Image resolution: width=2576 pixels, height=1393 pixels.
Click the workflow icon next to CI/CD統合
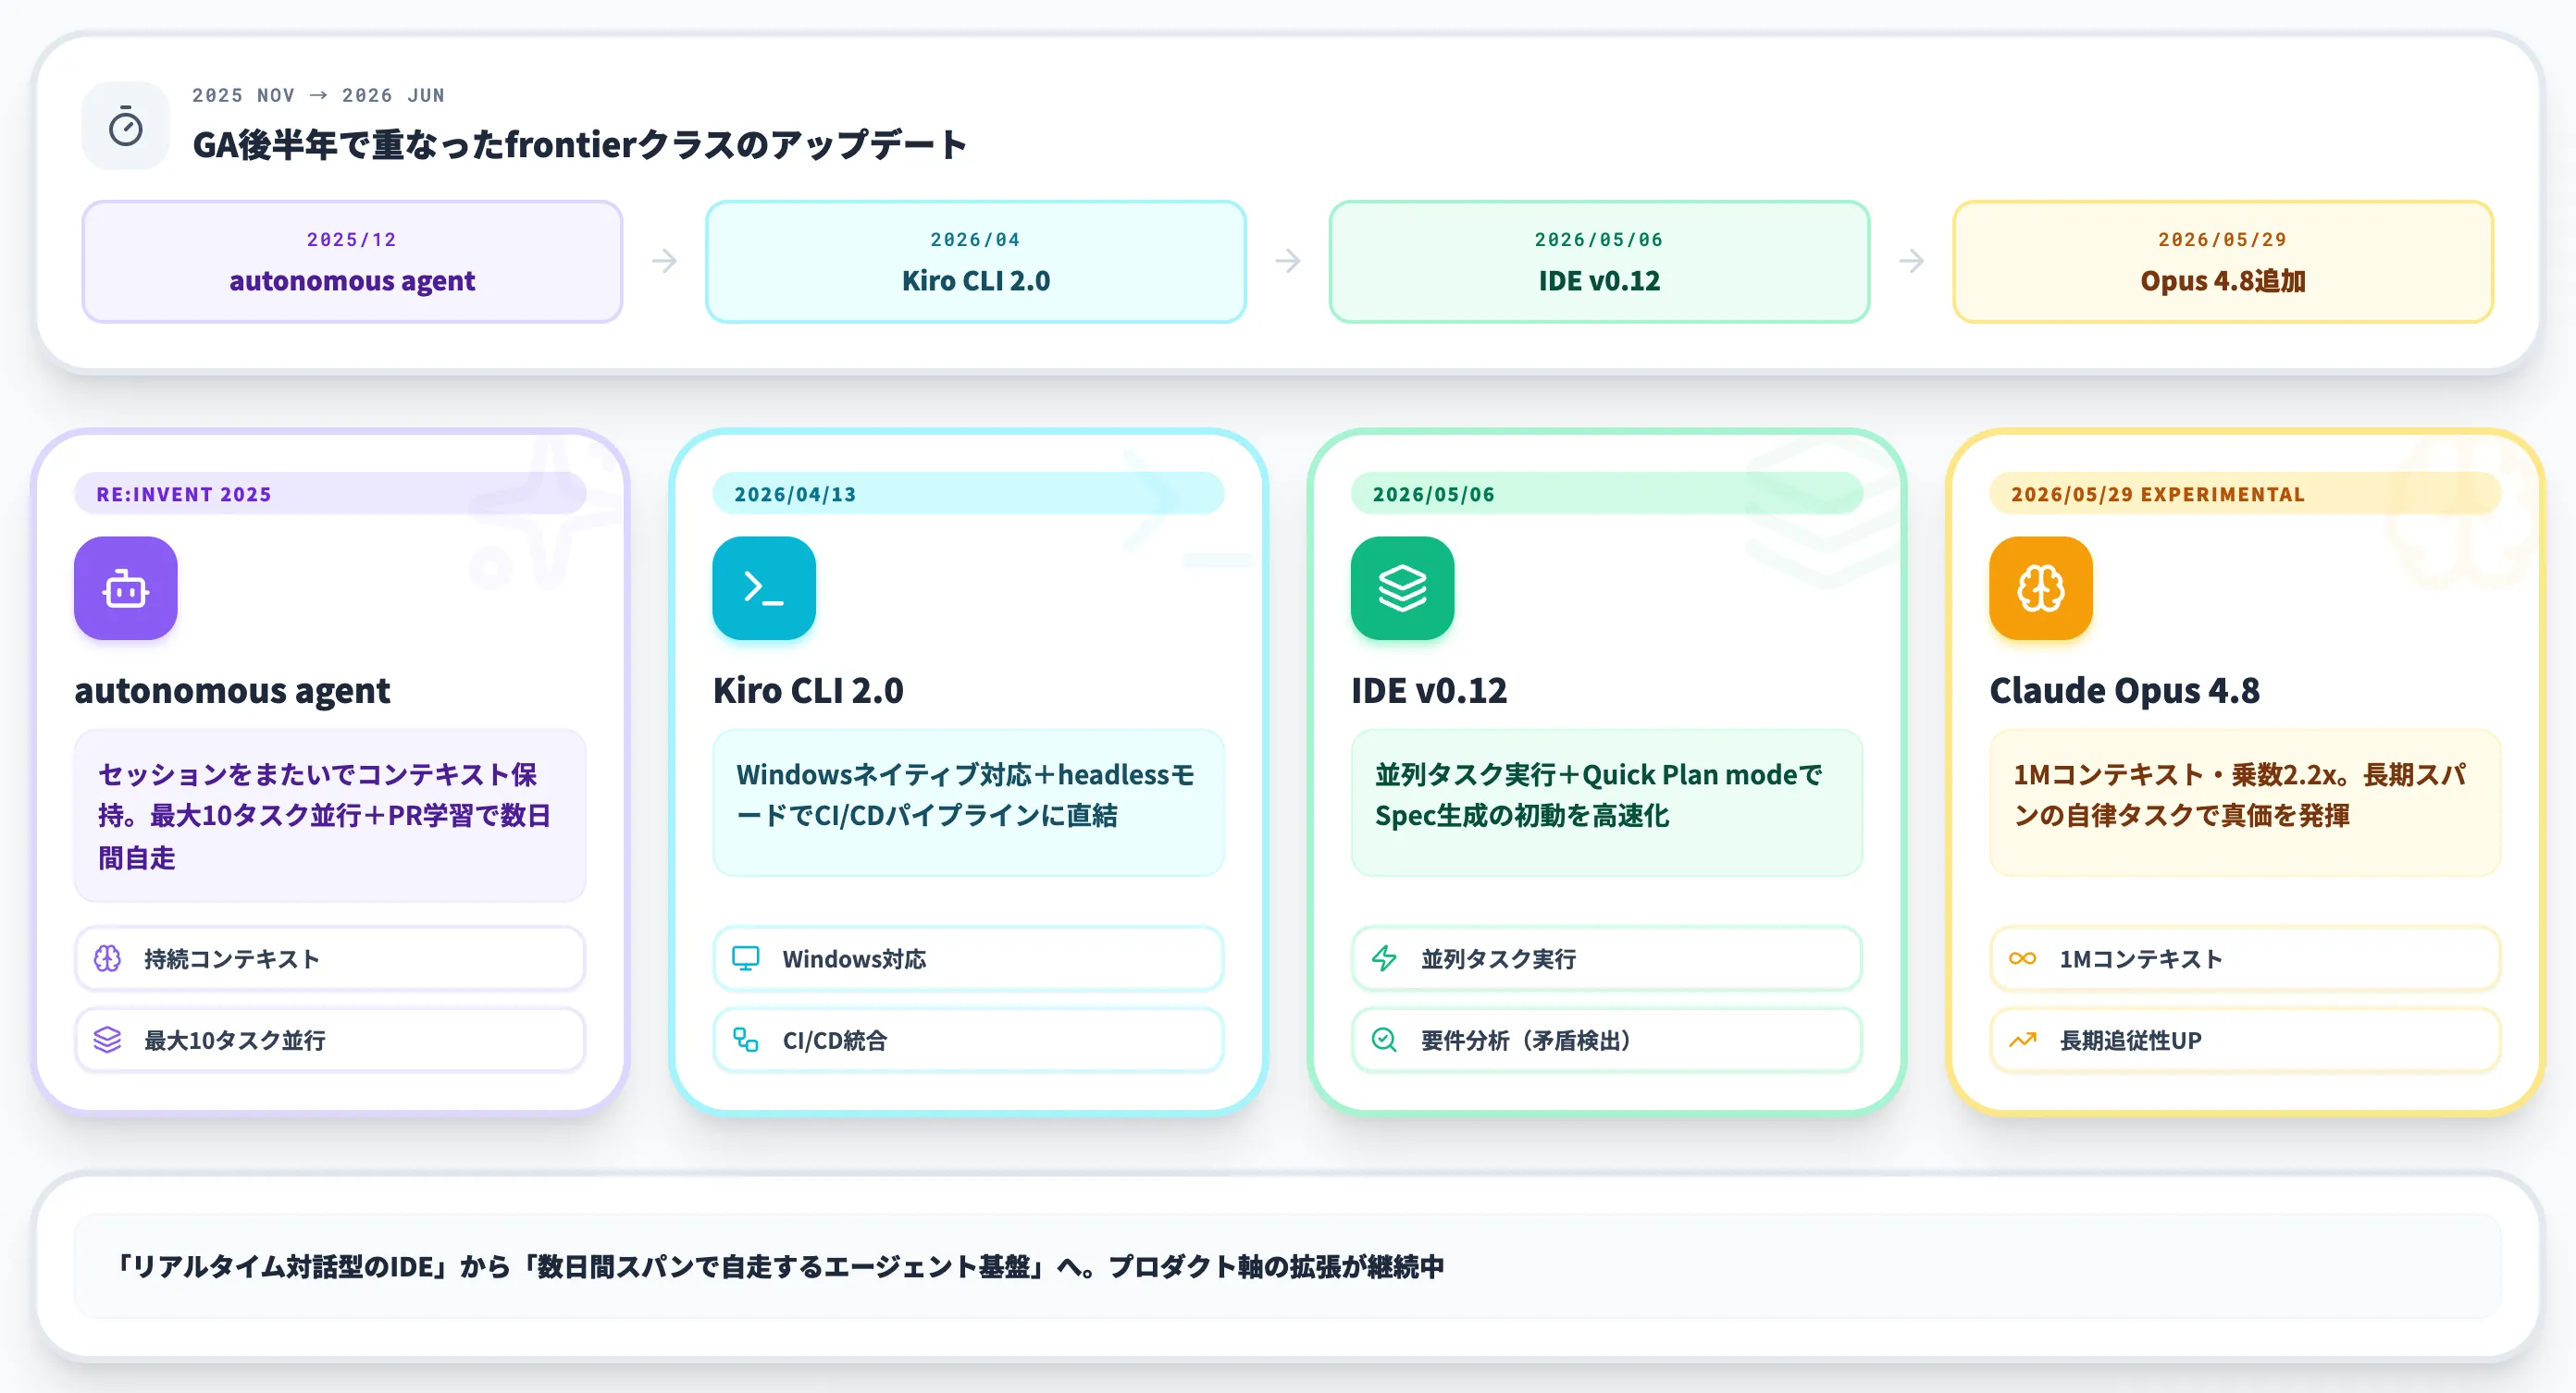pos(746,1040)
